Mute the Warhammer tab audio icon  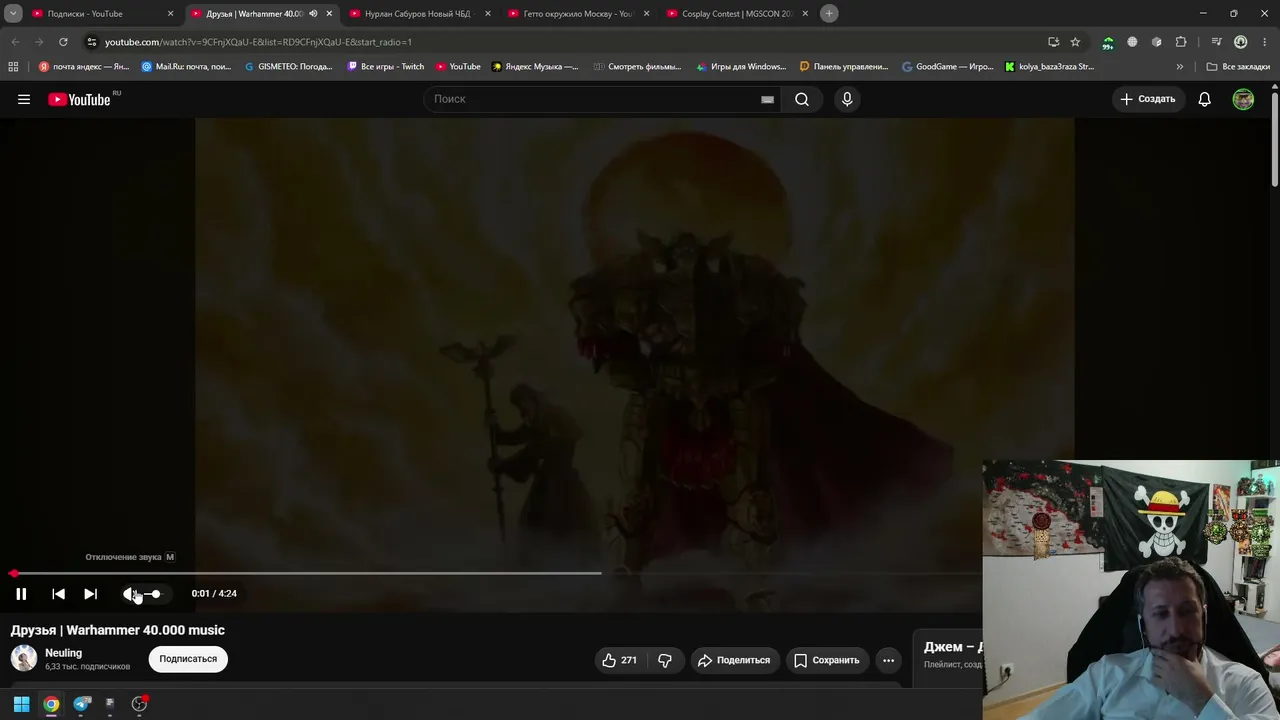pyautogui.click(x=313, y=14)
